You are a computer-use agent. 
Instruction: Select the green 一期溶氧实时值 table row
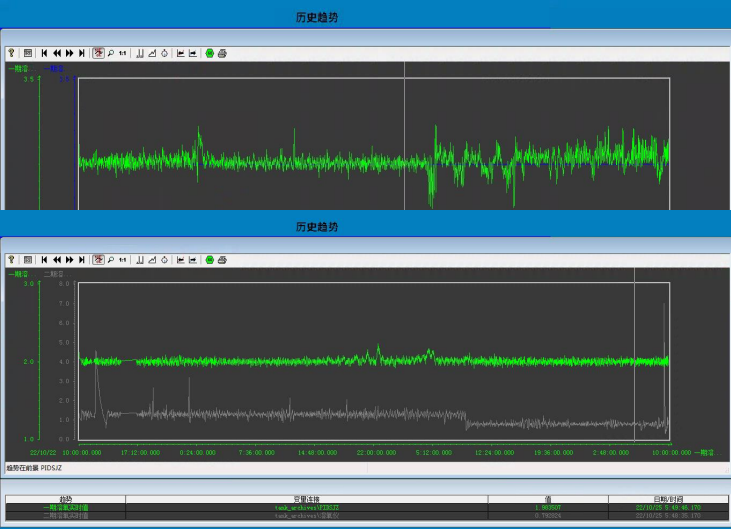[367, 508]
